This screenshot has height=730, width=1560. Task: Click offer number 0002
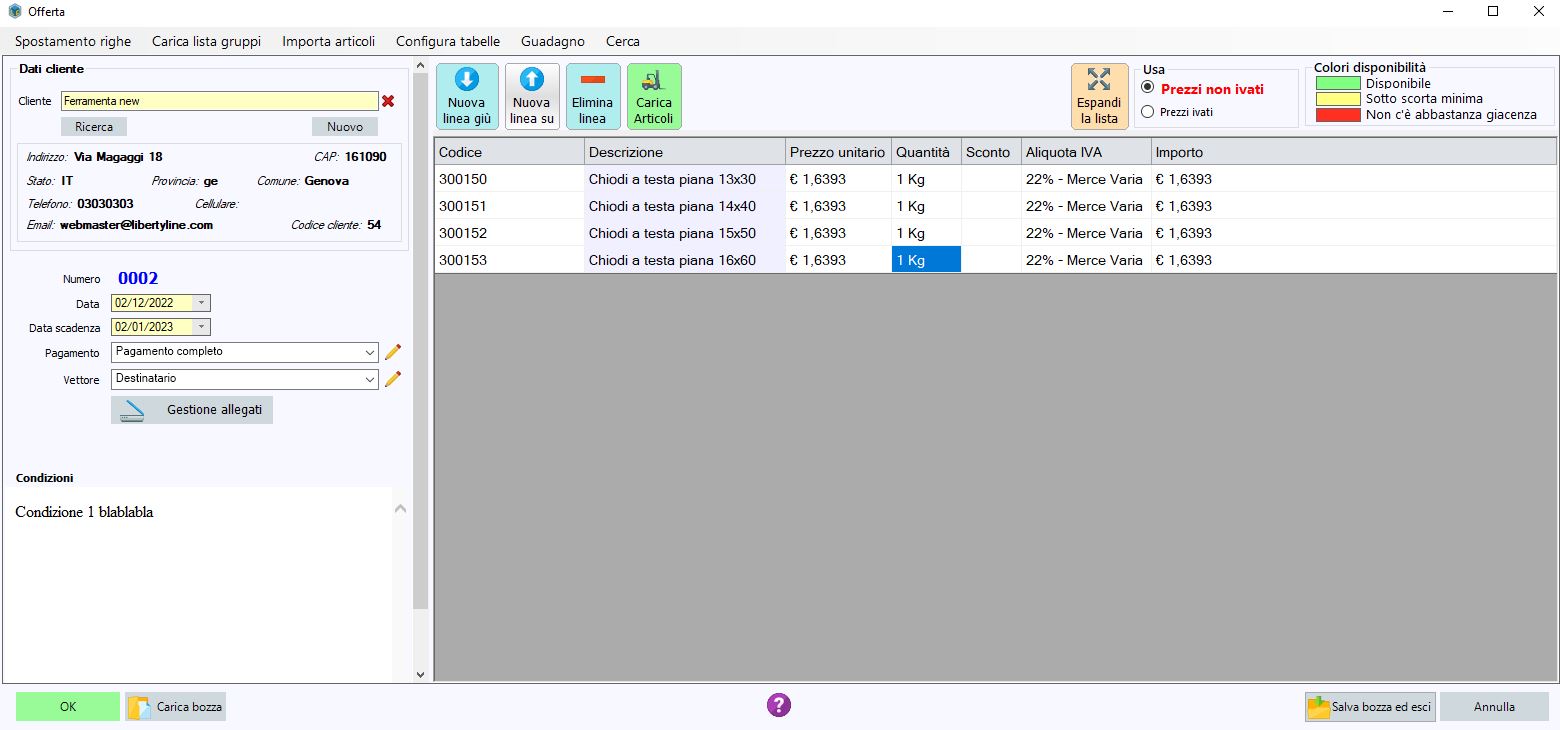coord(138,278)
